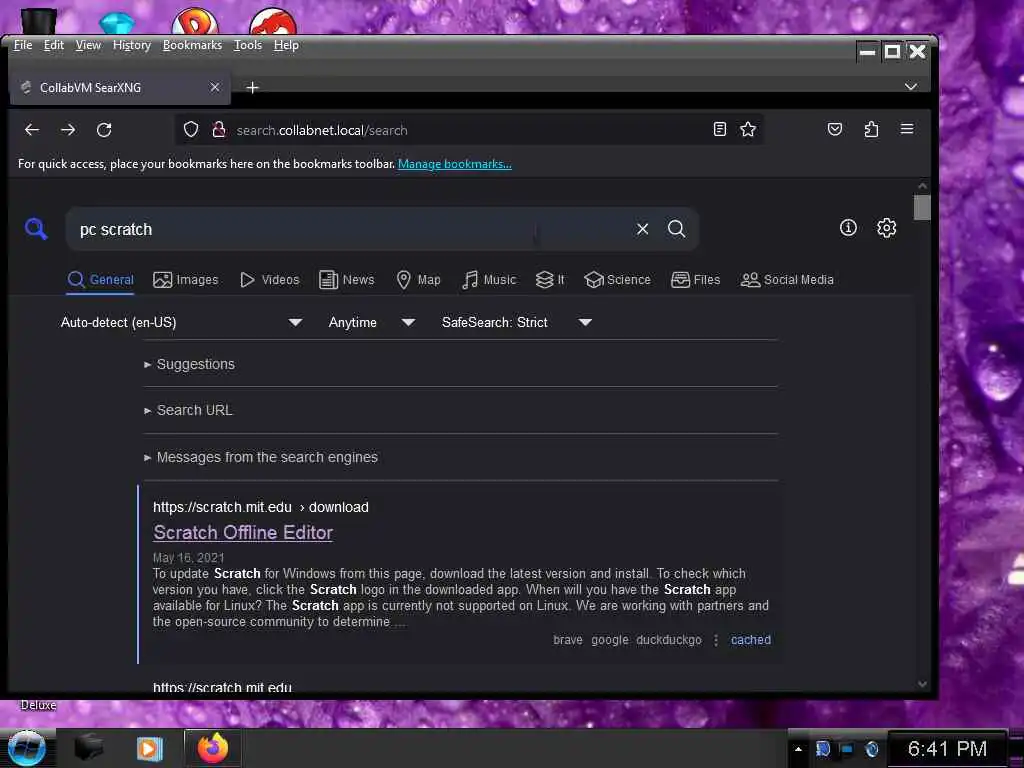This screenshot has width=1024, height=768.
Task: Click the scrollbar down arrow
Action: 922,684
